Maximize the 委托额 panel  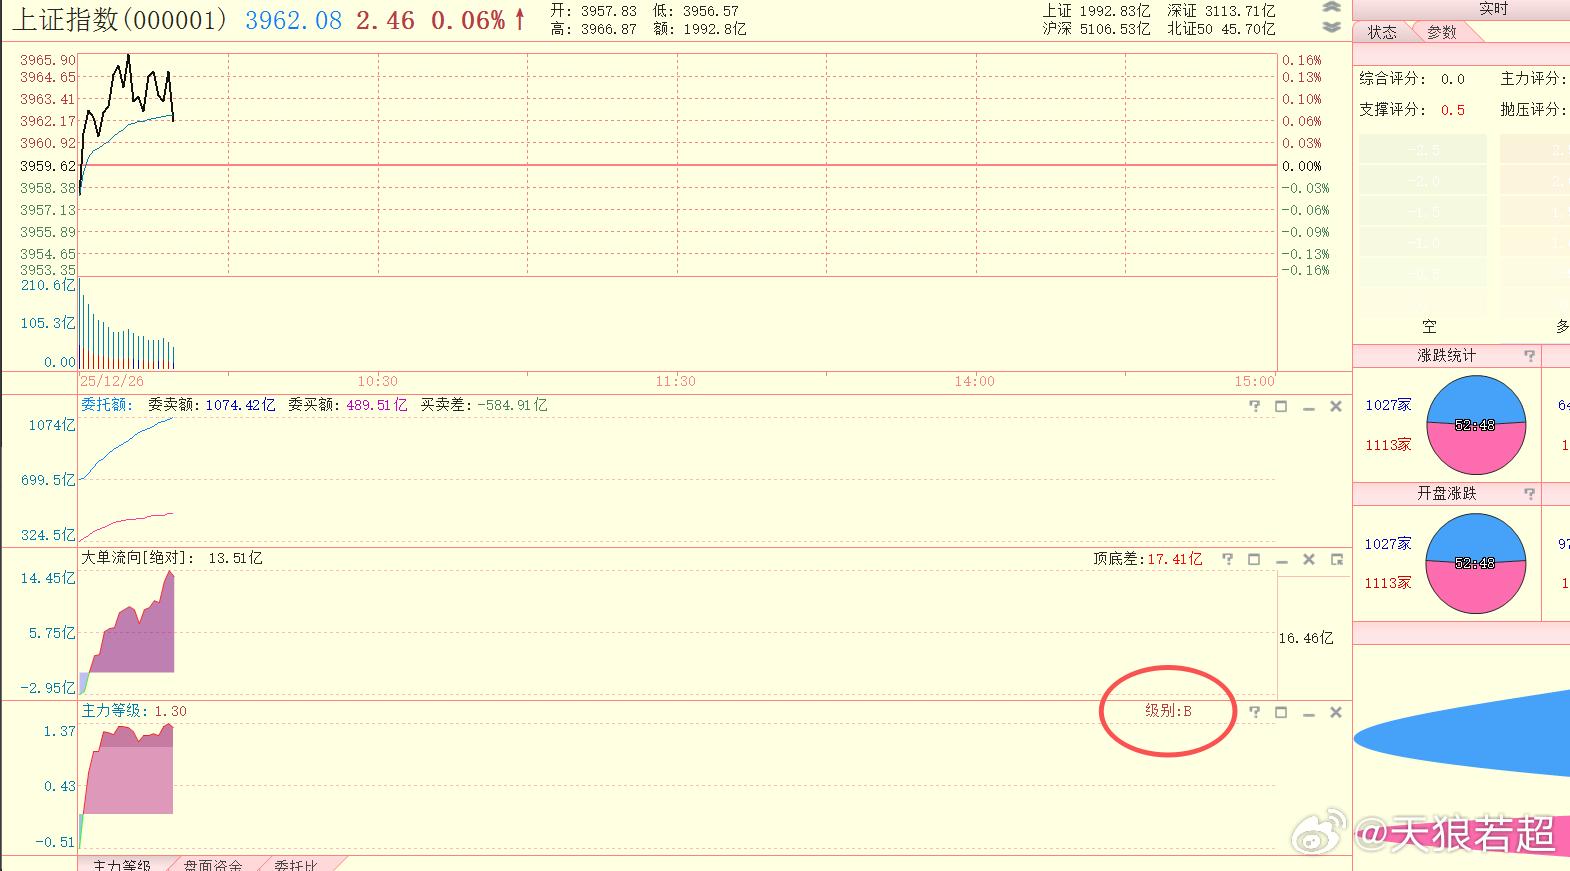[1281, 406]
